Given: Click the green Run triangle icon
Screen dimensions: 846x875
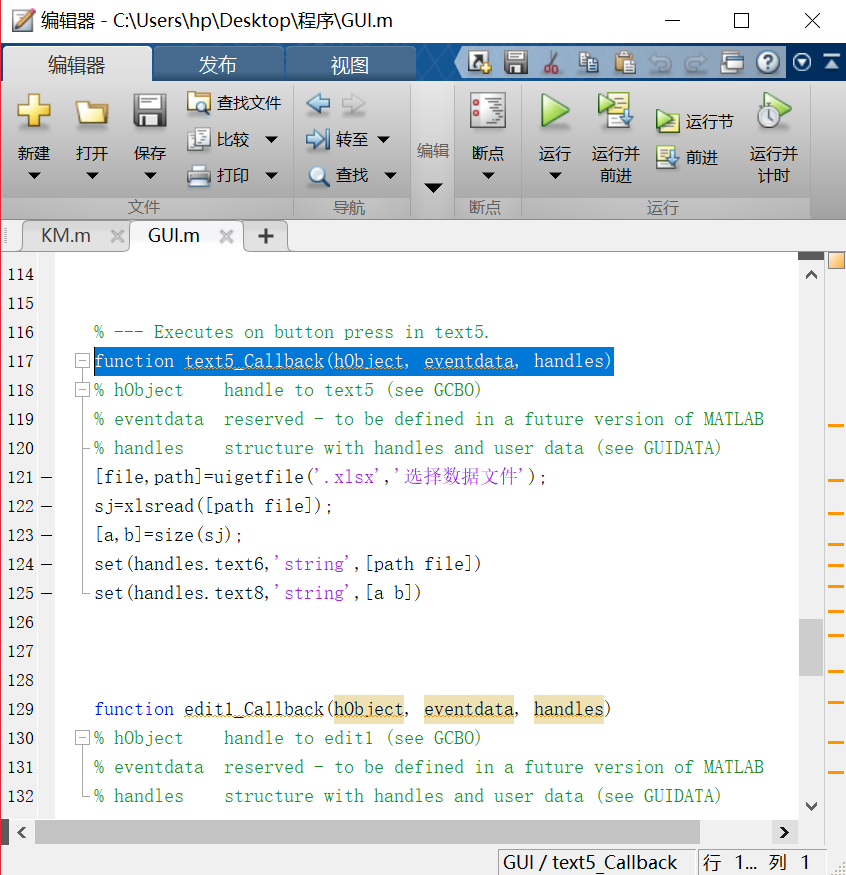Looking at the screenshot, I should [555, 110].
